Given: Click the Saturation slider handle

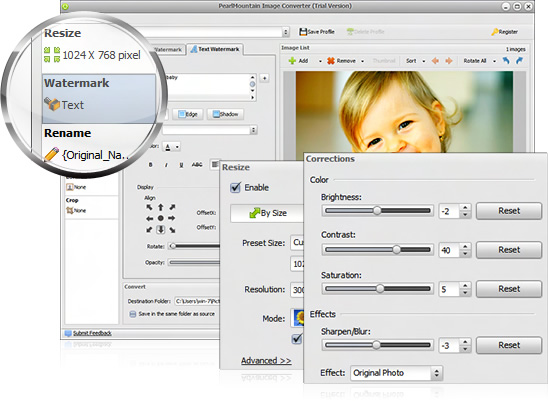Looking at the screenshot, I should (380, 289).
